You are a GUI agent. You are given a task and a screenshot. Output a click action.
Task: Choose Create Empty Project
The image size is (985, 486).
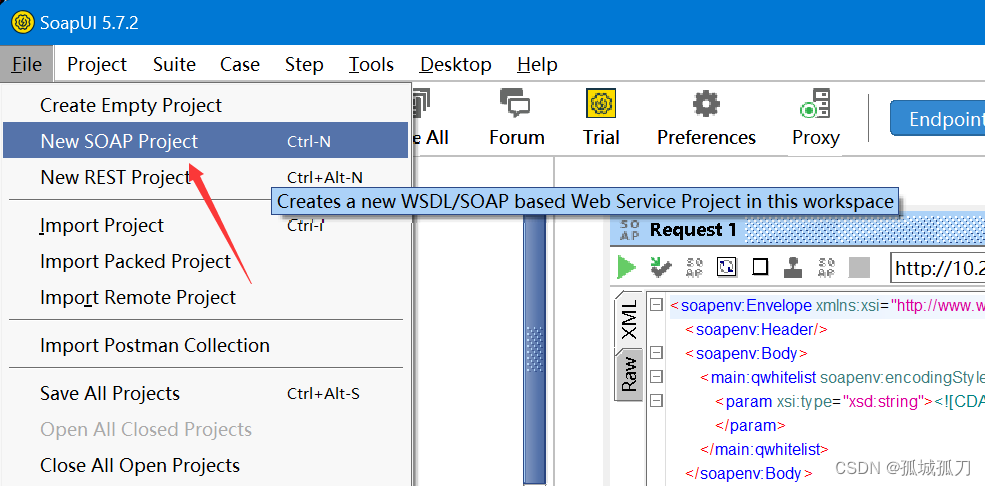(x=205, y=105)
